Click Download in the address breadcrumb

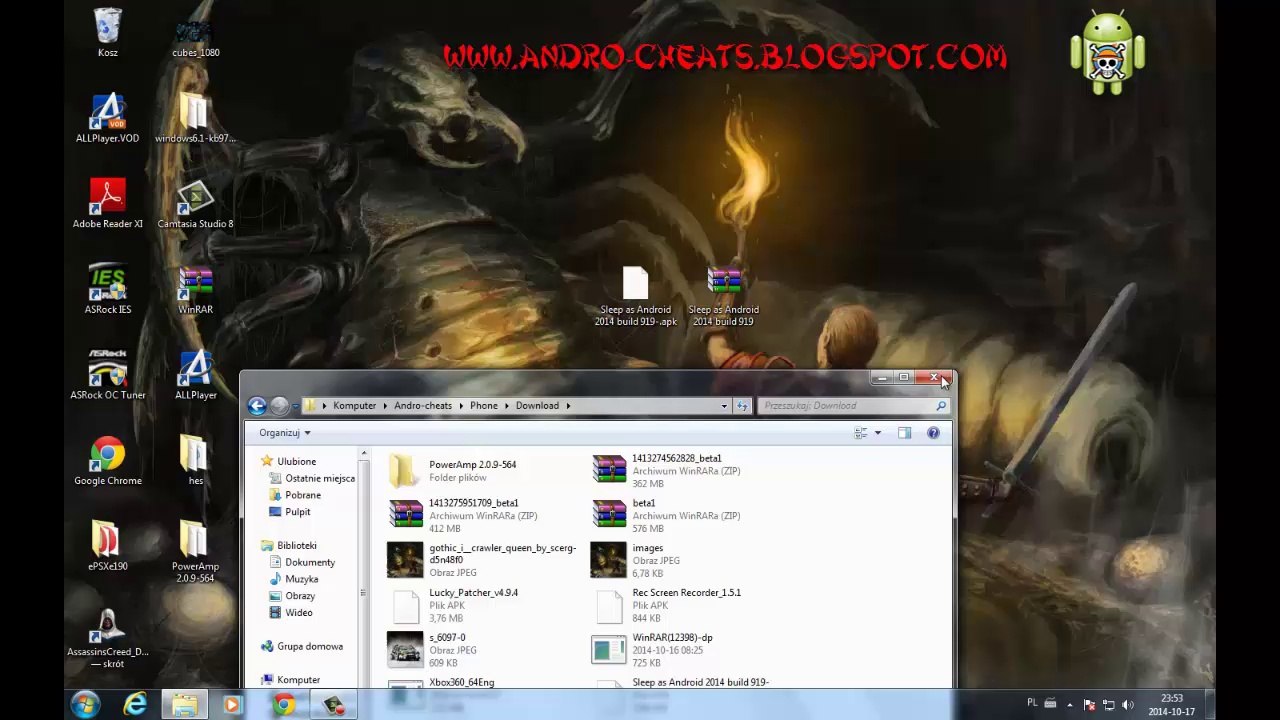(537, 406)
